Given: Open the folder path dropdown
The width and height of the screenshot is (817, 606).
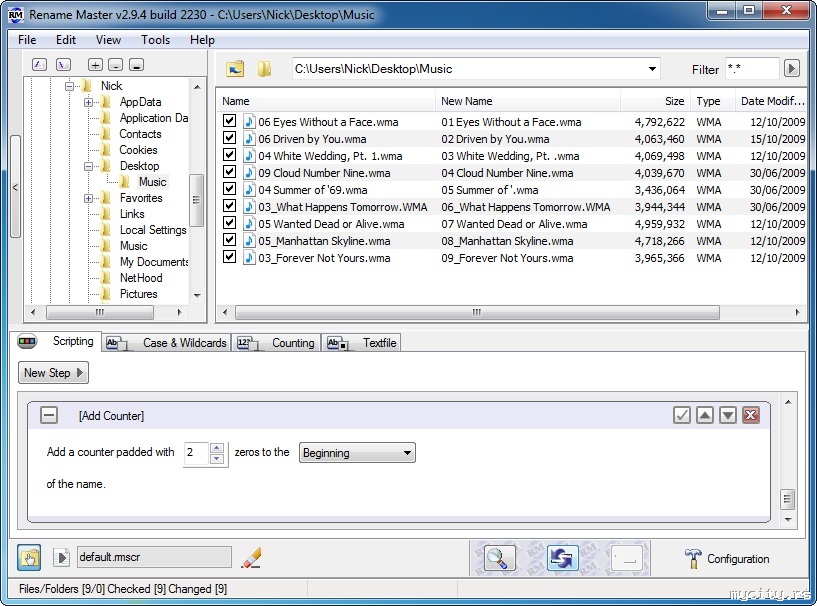Looking at the screenshot, I should 652,69.
